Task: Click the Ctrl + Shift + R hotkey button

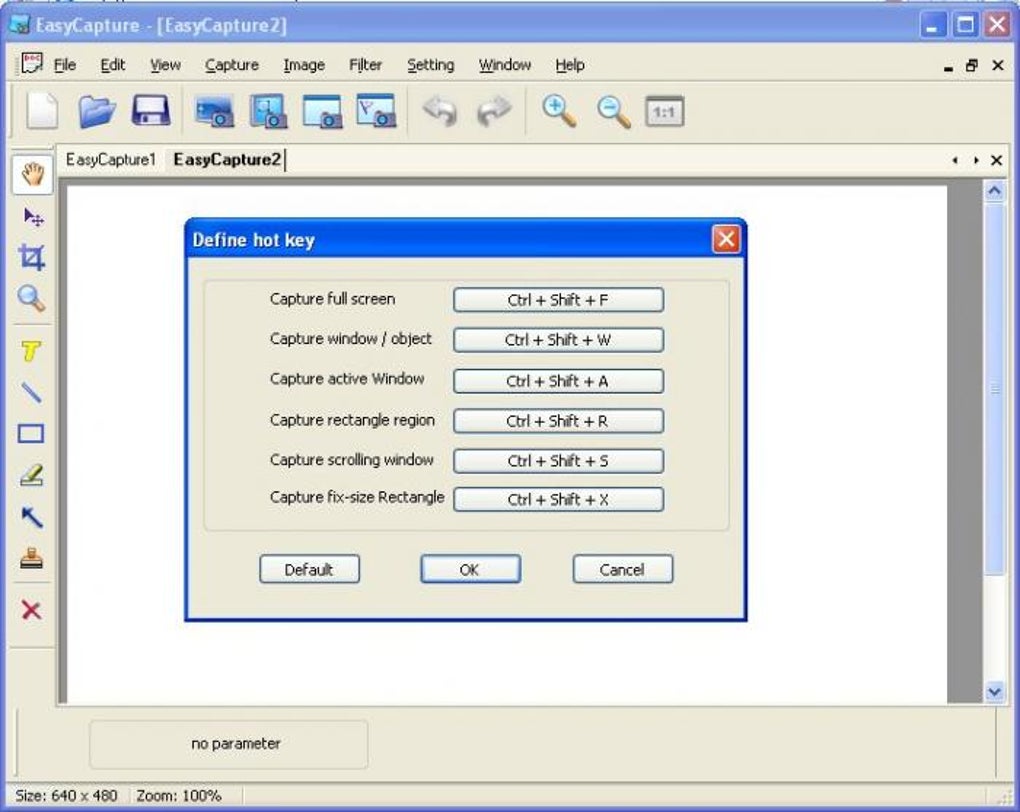Action: coord(558,421)
